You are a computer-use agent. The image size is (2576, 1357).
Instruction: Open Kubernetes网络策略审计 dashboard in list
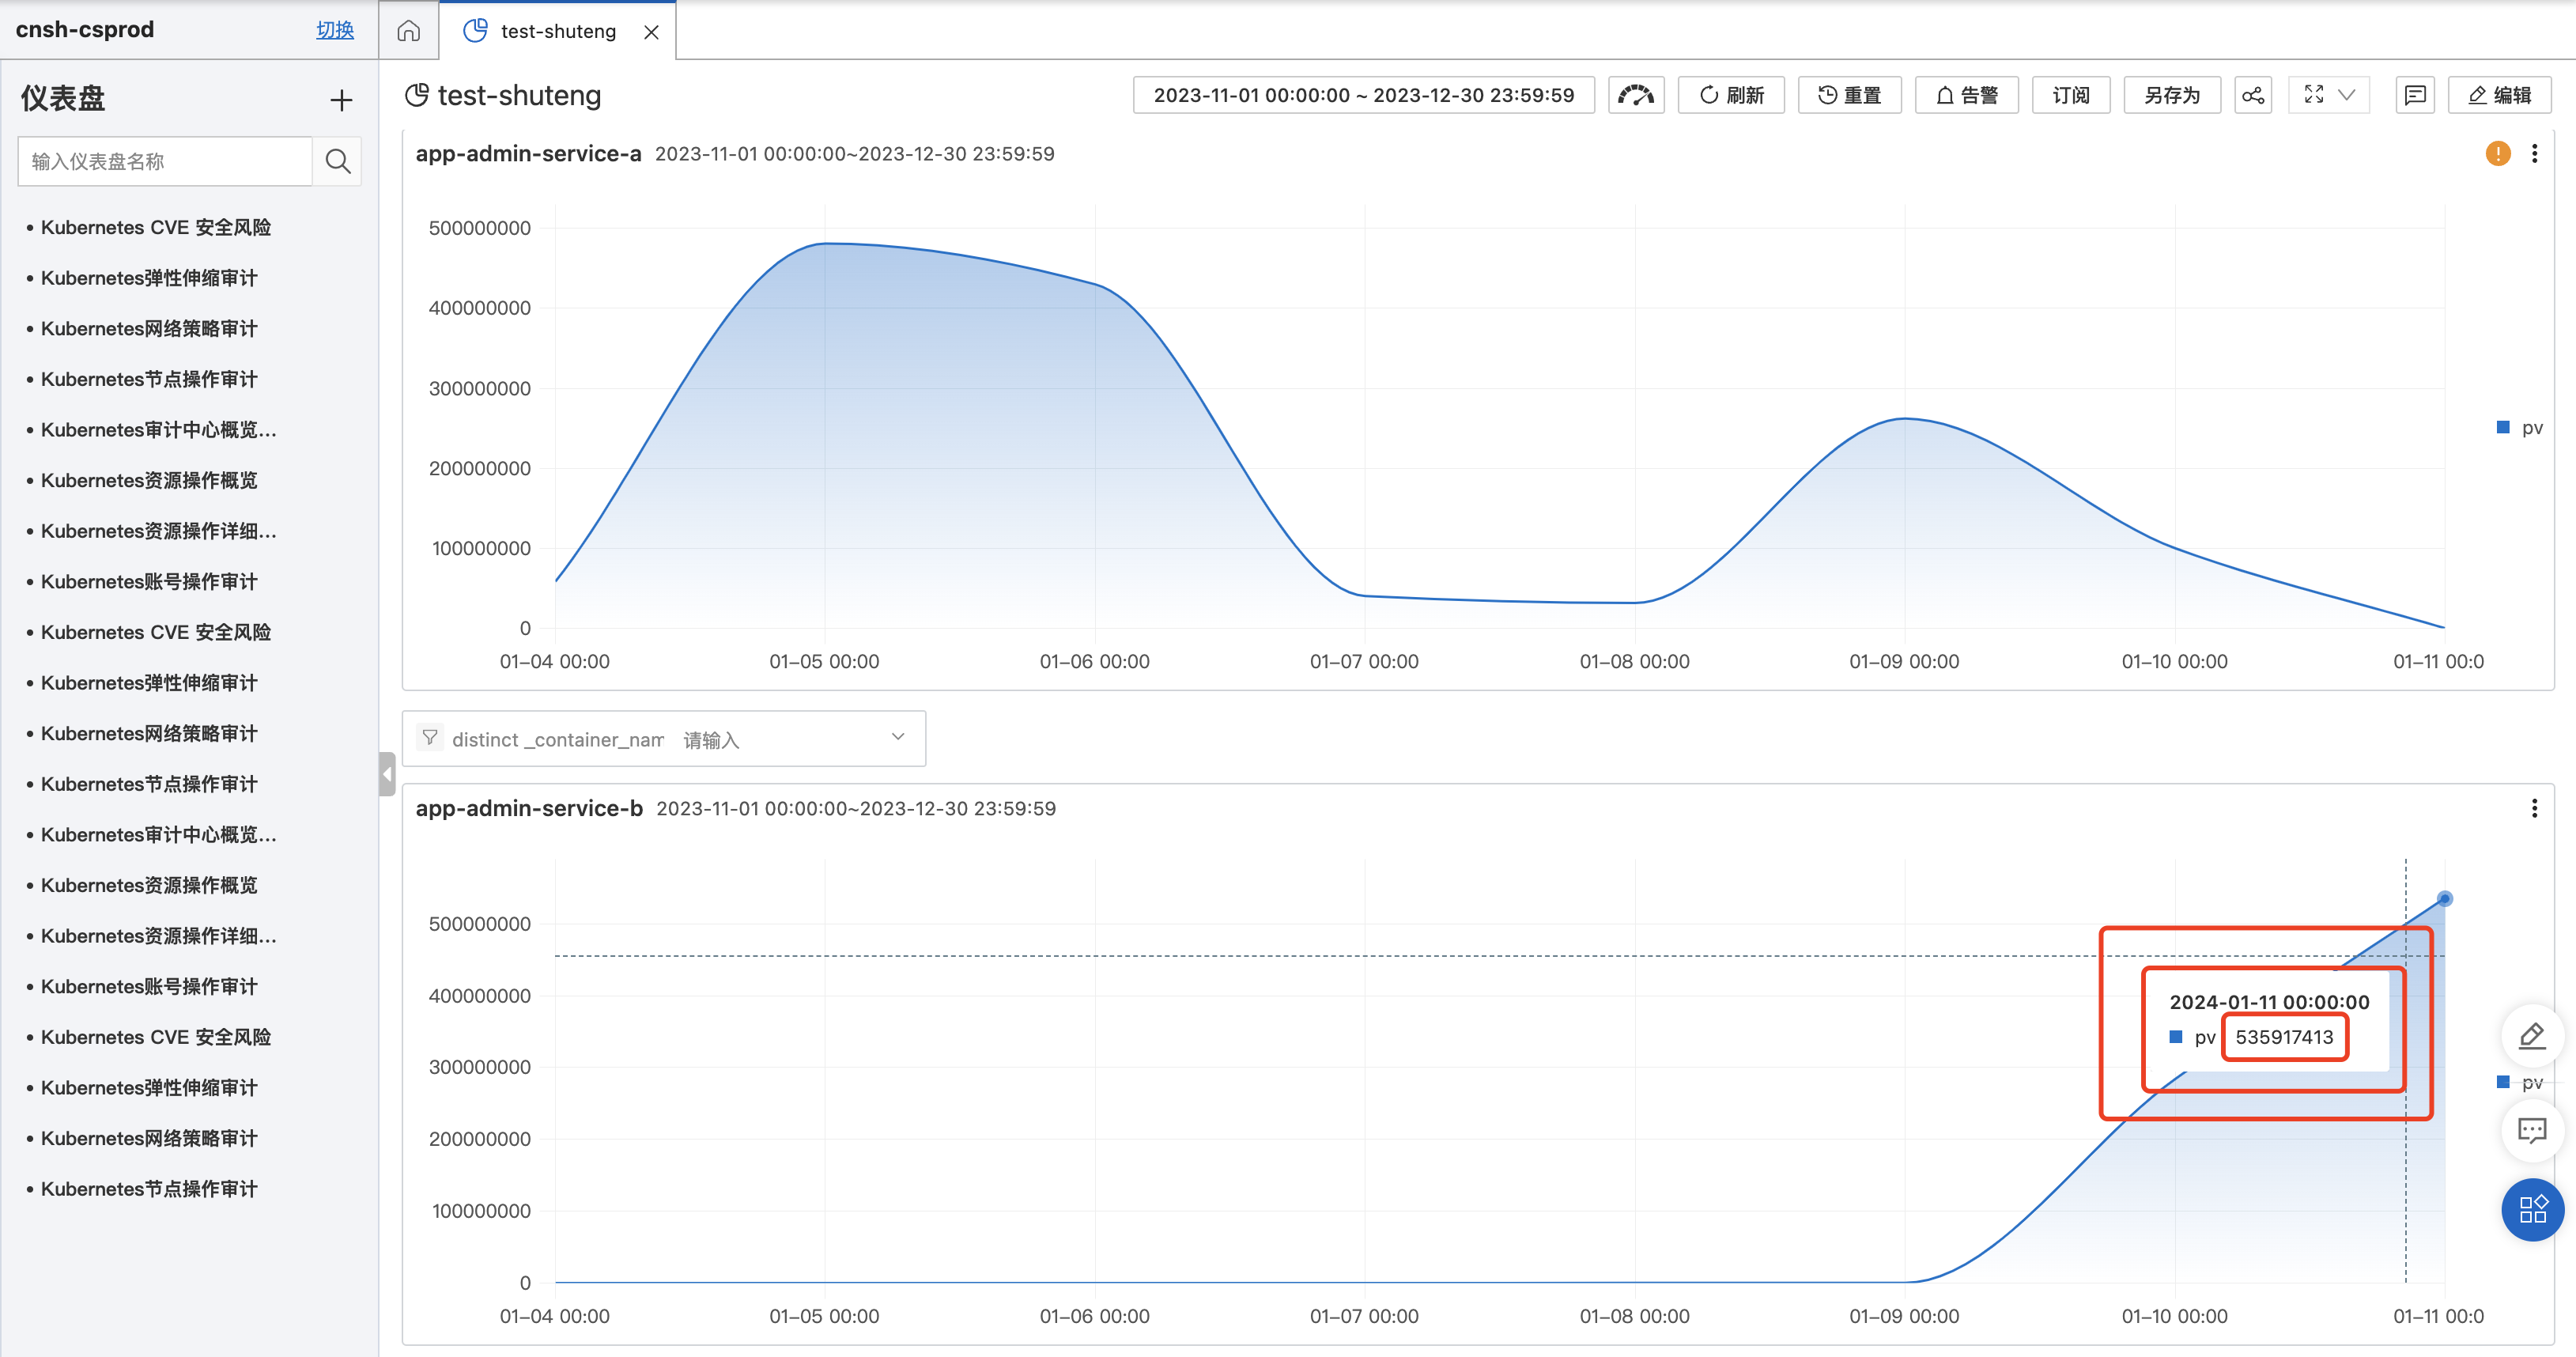[149, 329]
